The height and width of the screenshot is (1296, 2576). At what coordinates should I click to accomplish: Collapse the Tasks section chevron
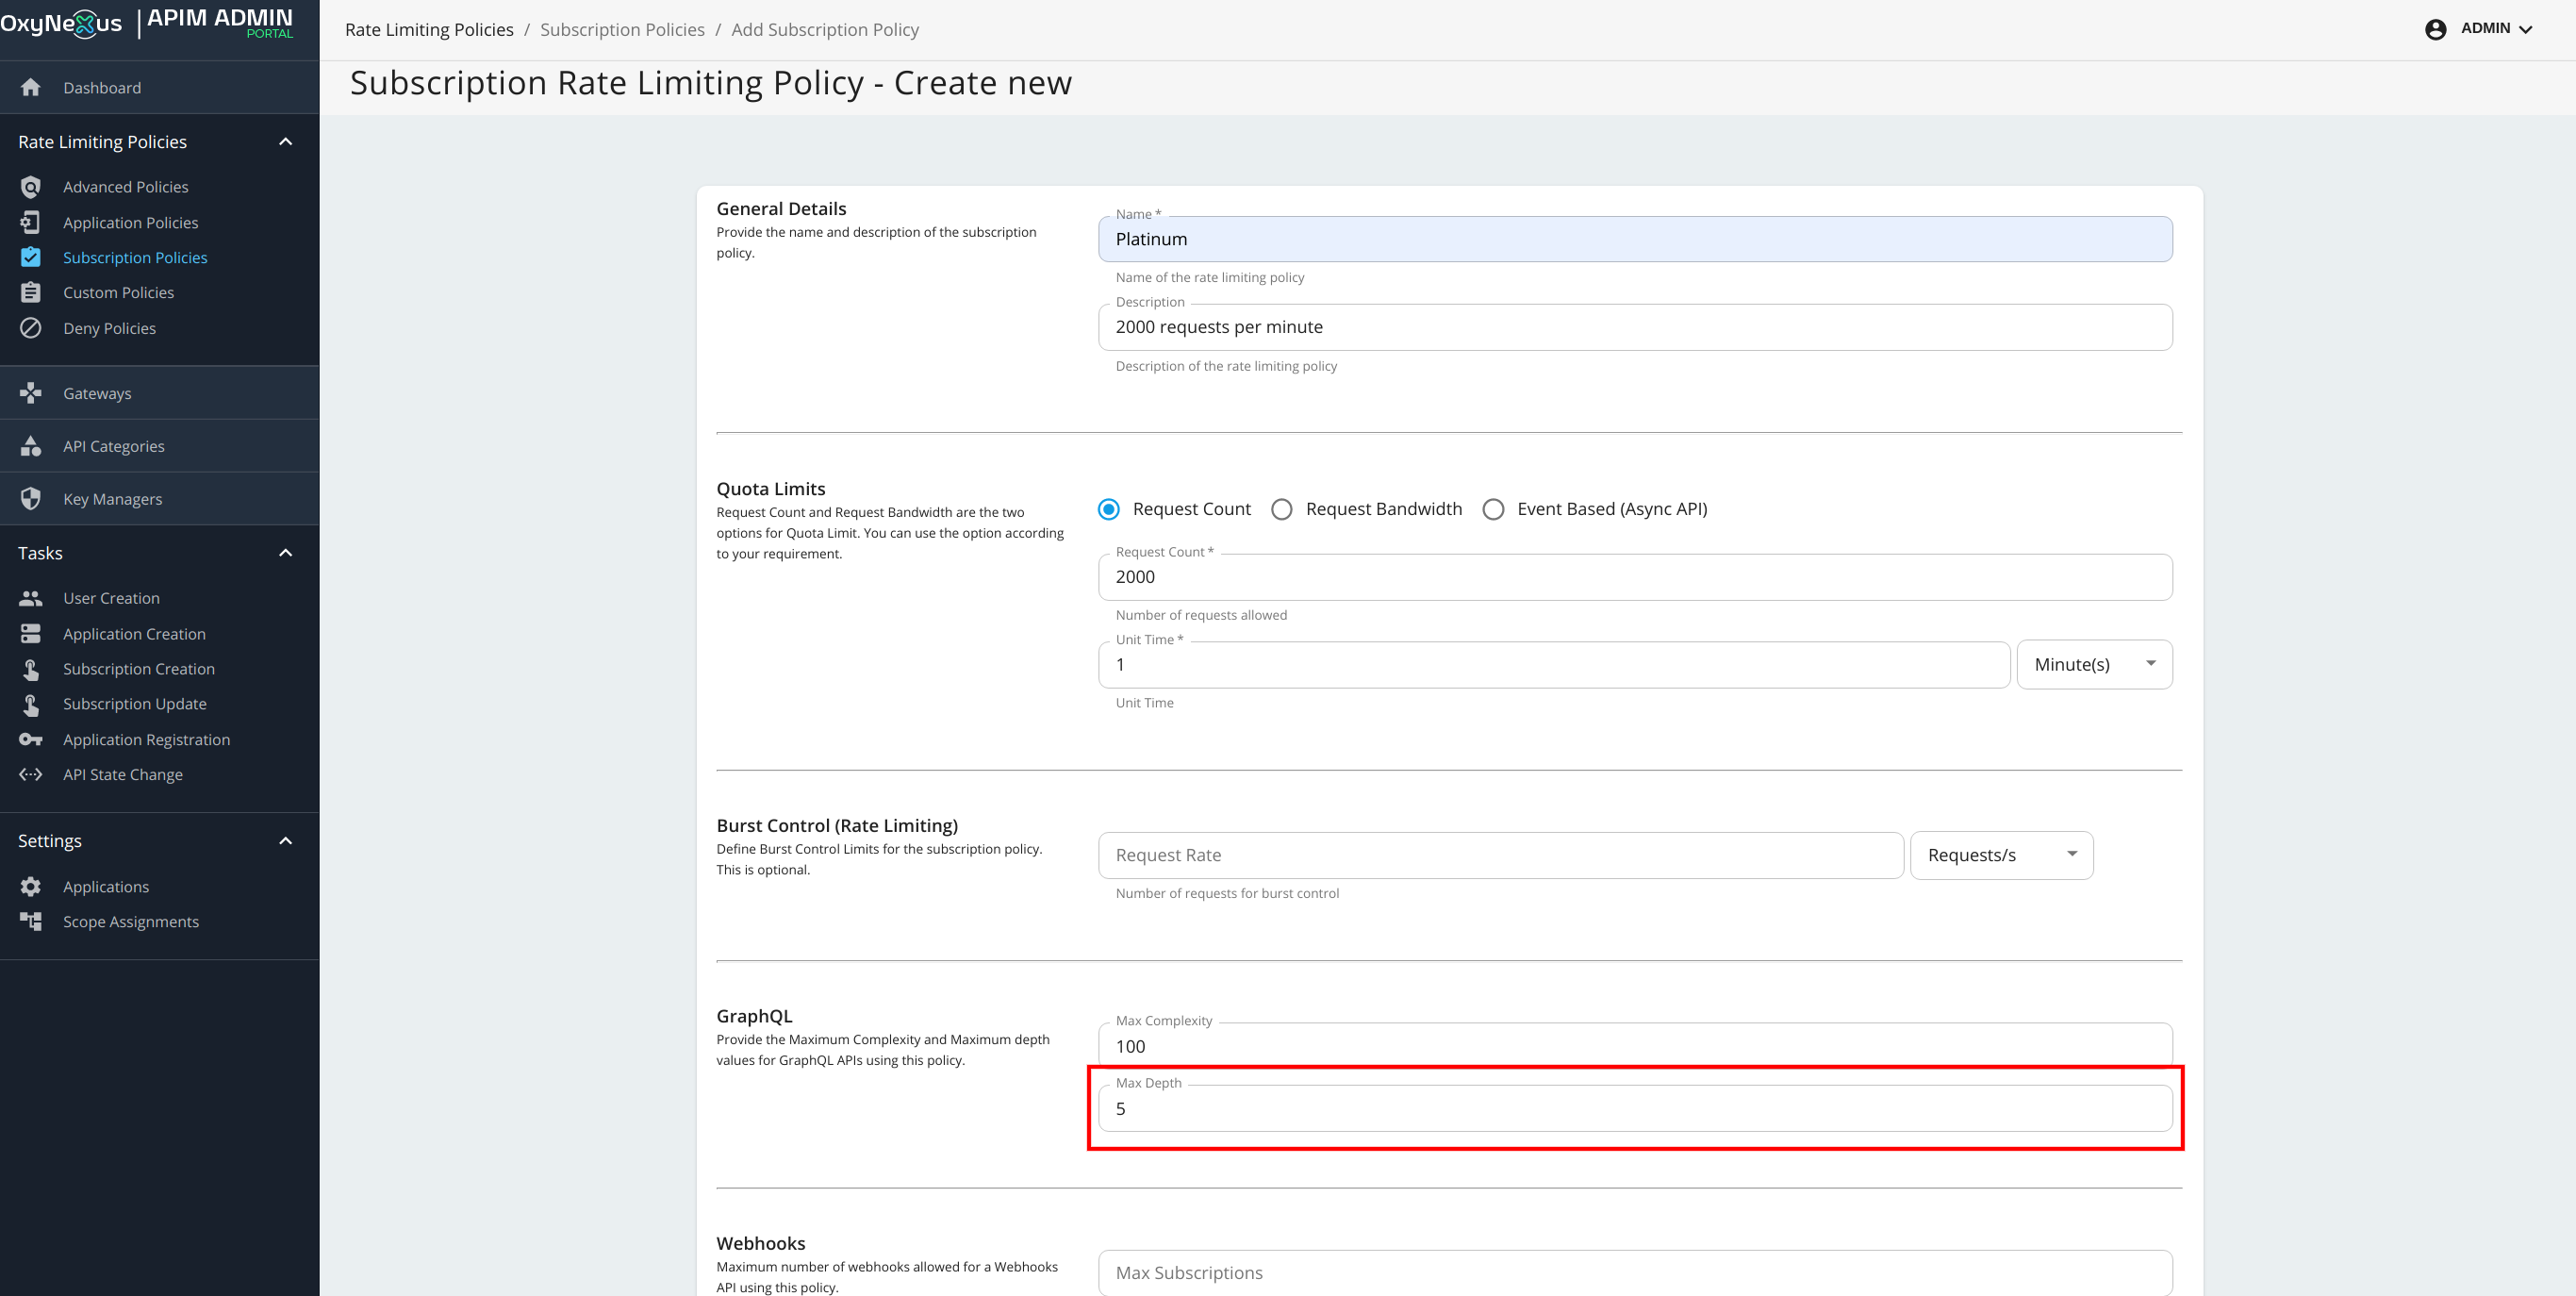[285, 553]
